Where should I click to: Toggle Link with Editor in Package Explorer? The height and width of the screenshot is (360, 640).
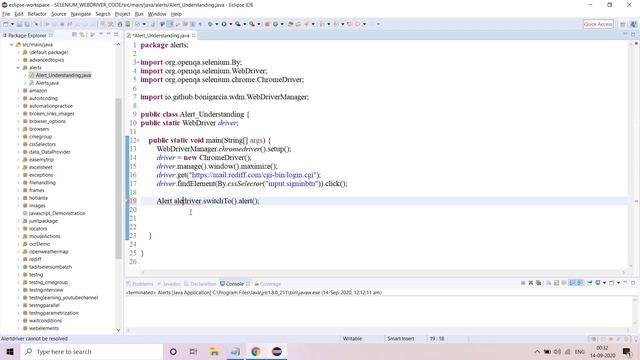coord(82,35)
